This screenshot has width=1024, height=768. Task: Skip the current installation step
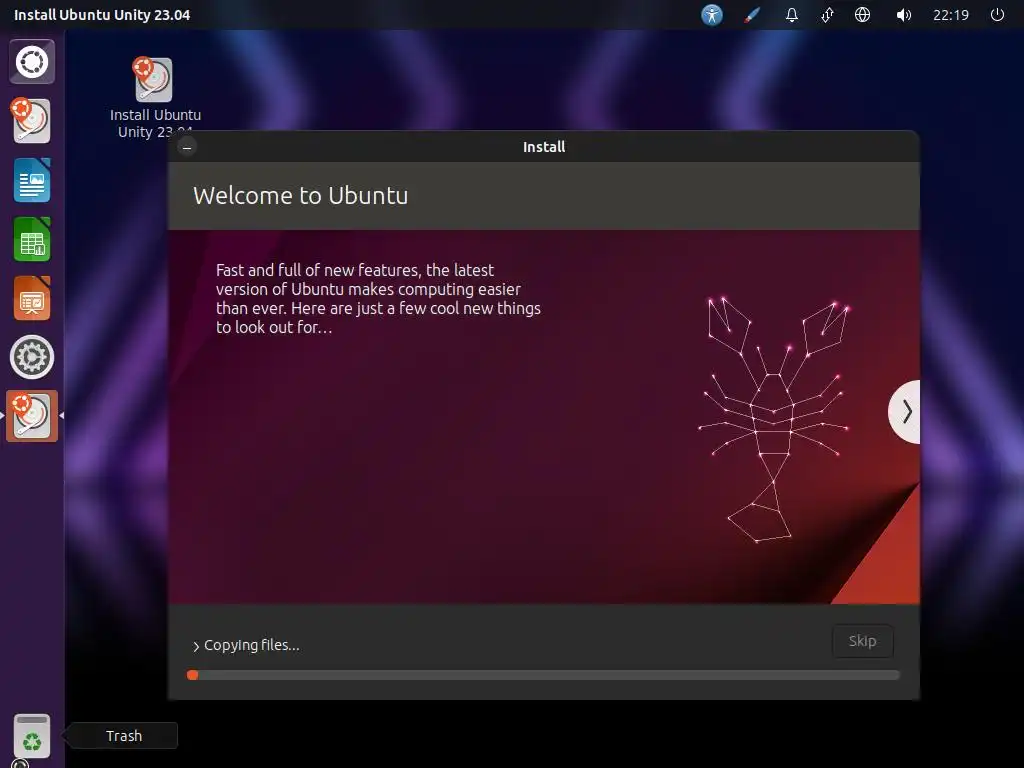(863, 641)
